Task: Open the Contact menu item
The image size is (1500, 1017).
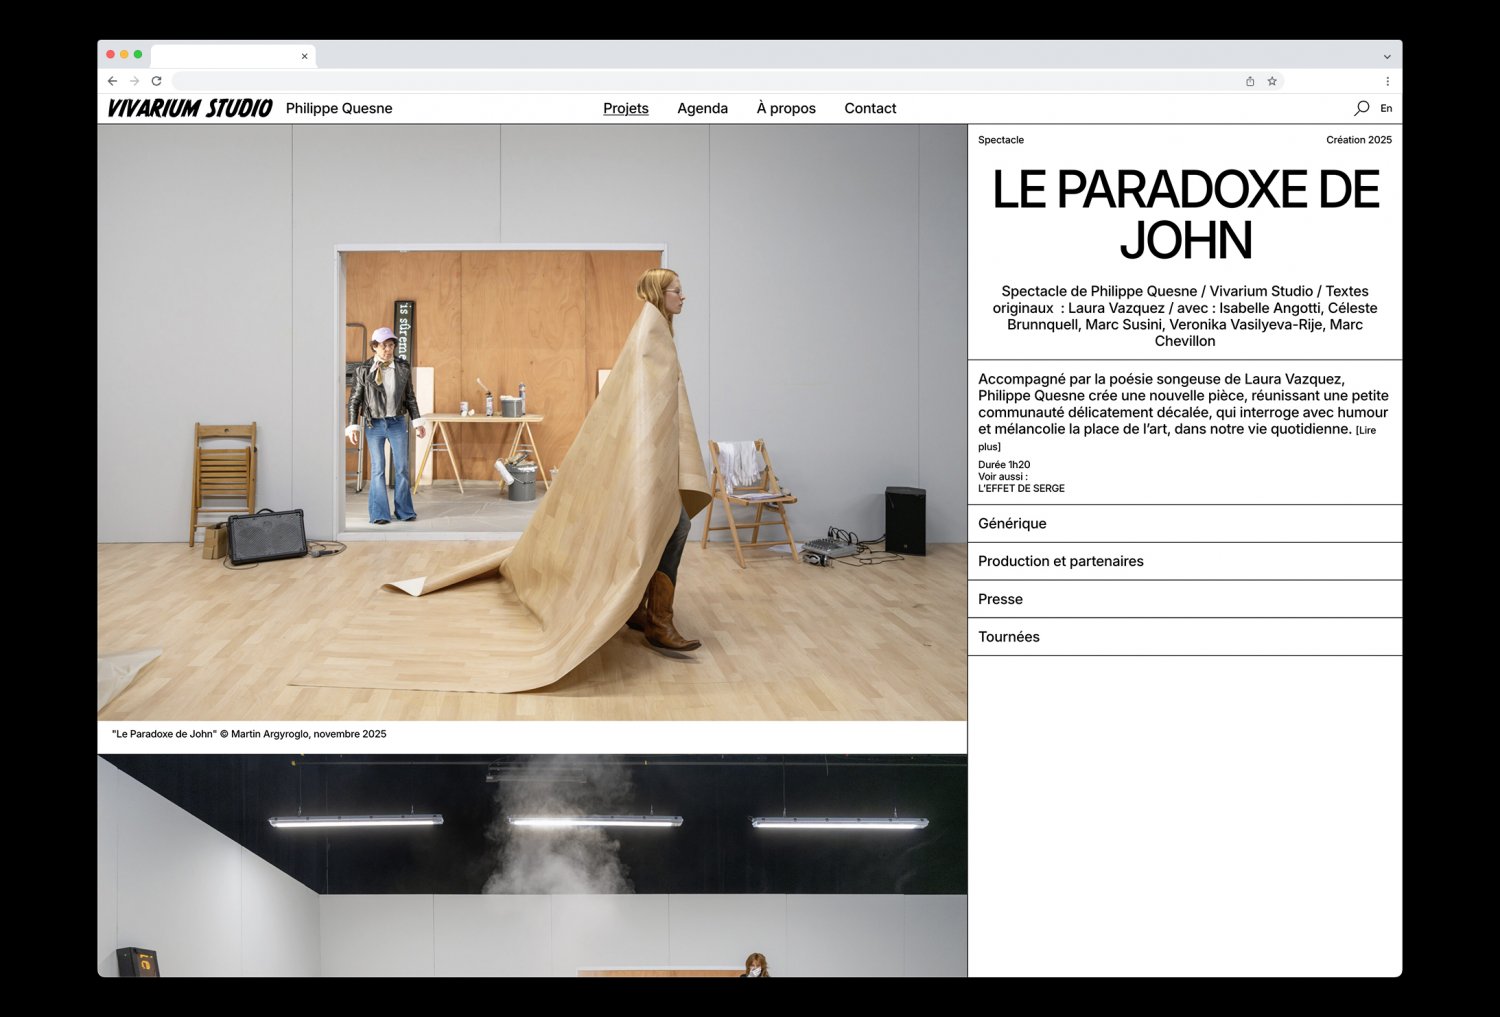Action: (x=870, y=108)
